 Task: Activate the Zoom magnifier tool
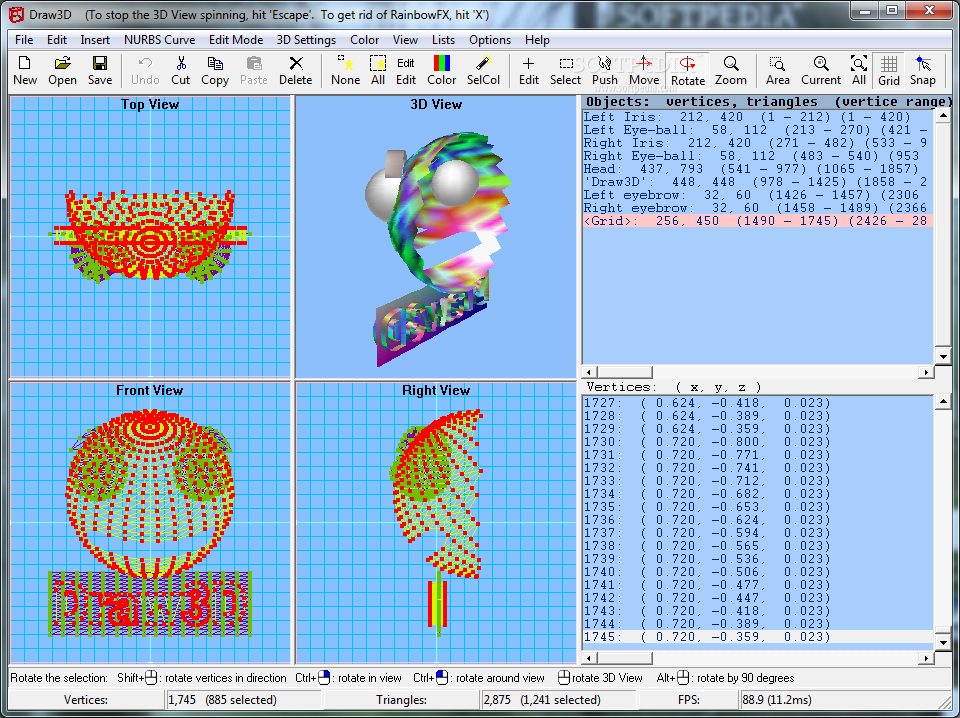click(730, 70)
